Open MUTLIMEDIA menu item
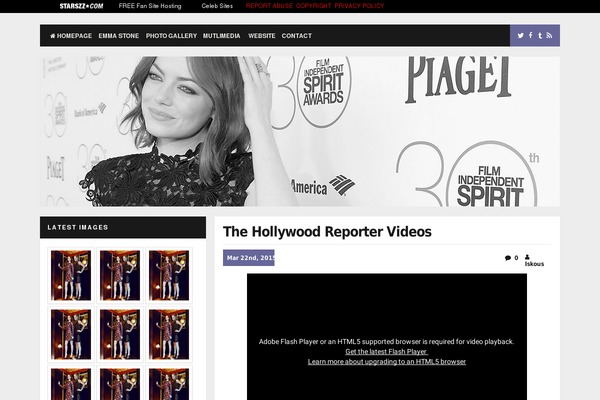Screen dimensions: 600x400 click(222, 36)
